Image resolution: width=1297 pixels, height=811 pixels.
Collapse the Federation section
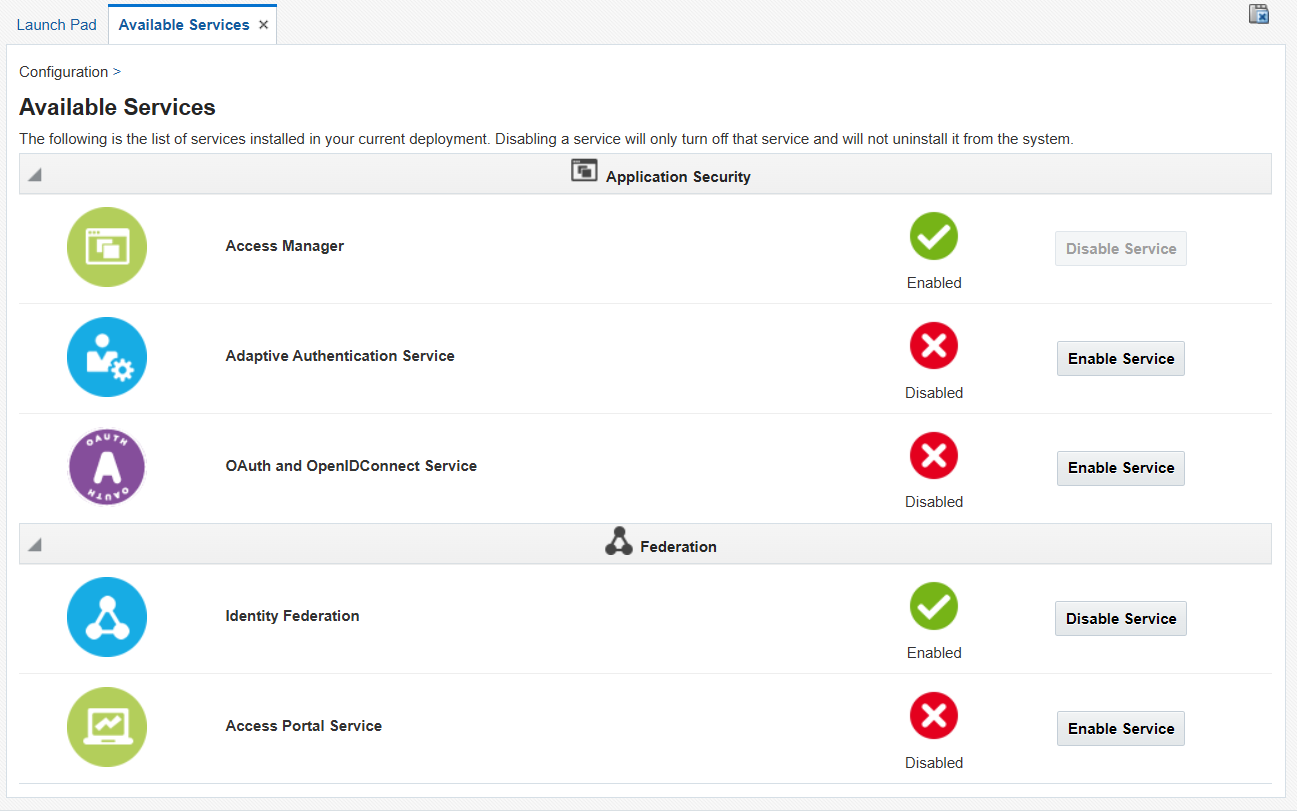[35, 545]
